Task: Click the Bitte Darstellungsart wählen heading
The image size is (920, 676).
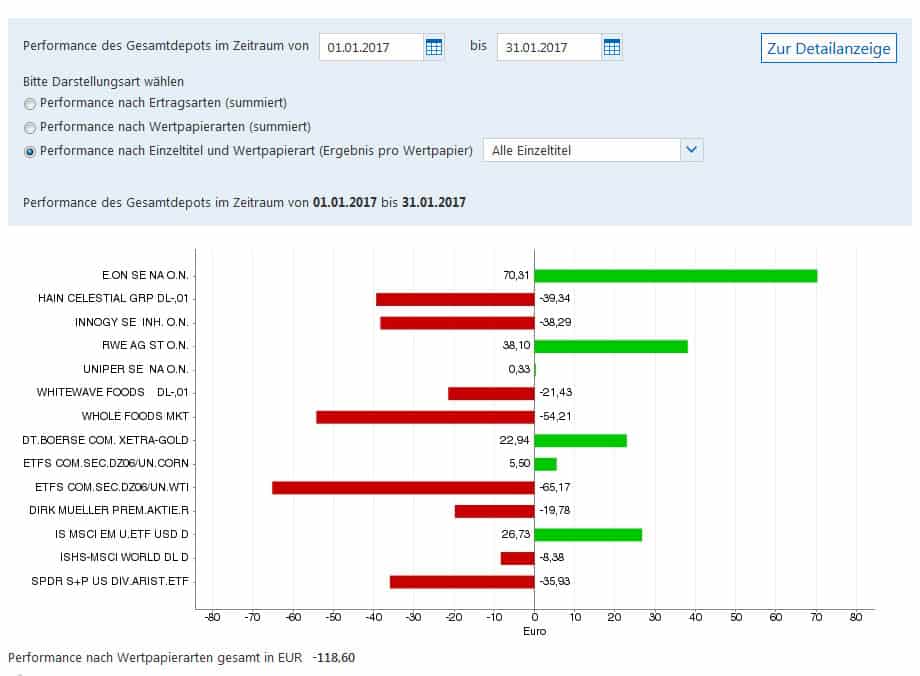Action: [x=103, y=82]
